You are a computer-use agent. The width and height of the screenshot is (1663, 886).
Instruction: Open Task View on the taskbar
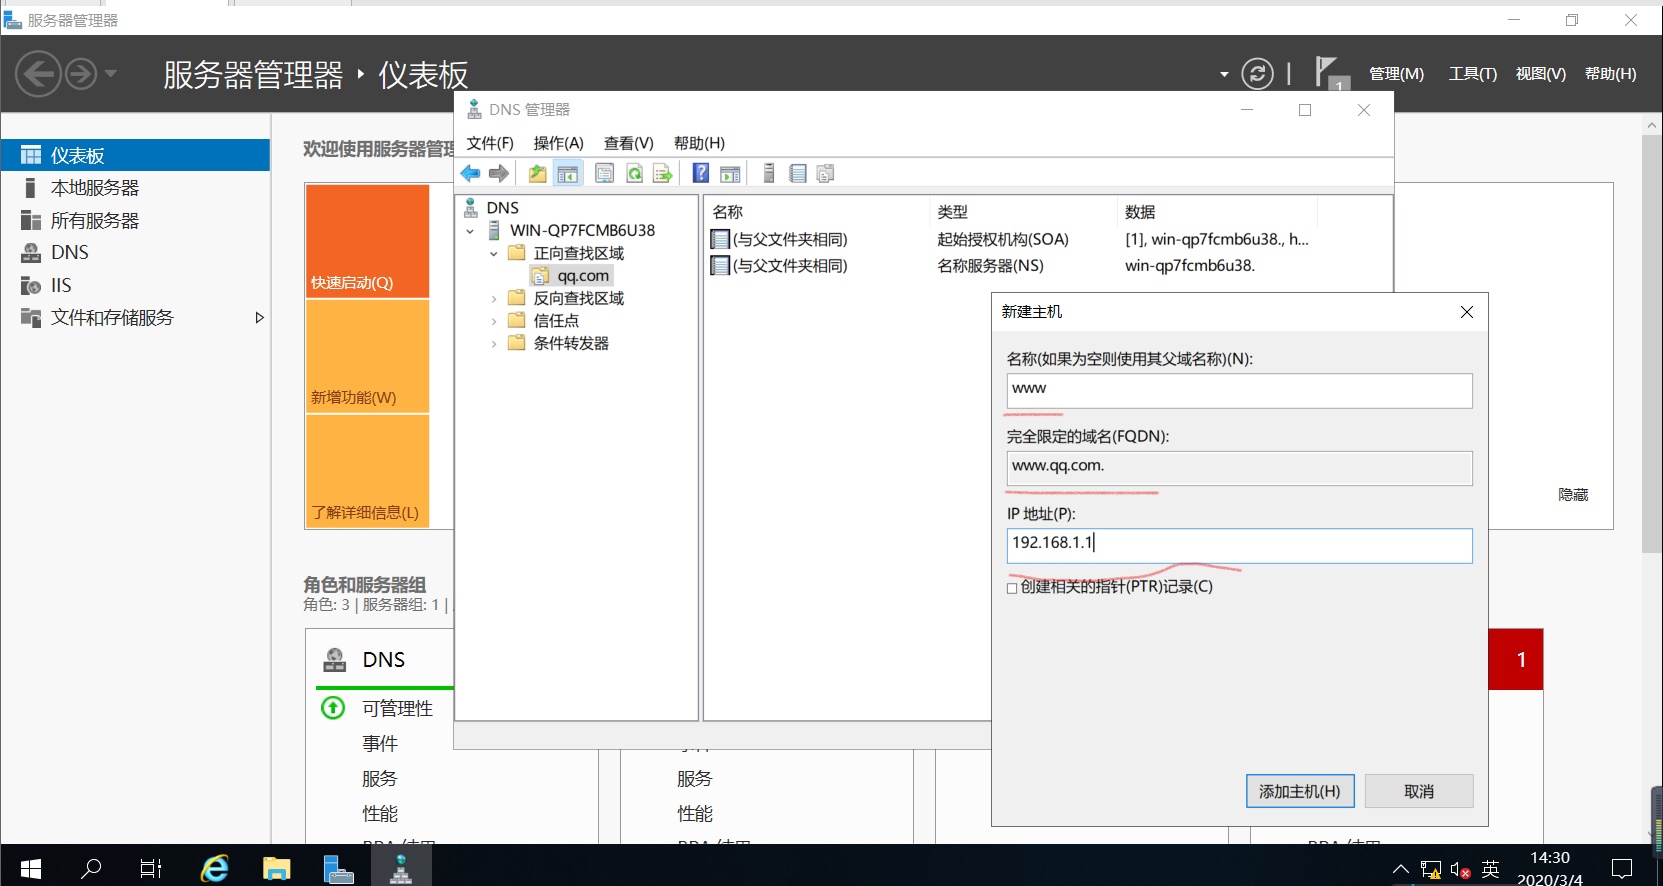point(151,868)
